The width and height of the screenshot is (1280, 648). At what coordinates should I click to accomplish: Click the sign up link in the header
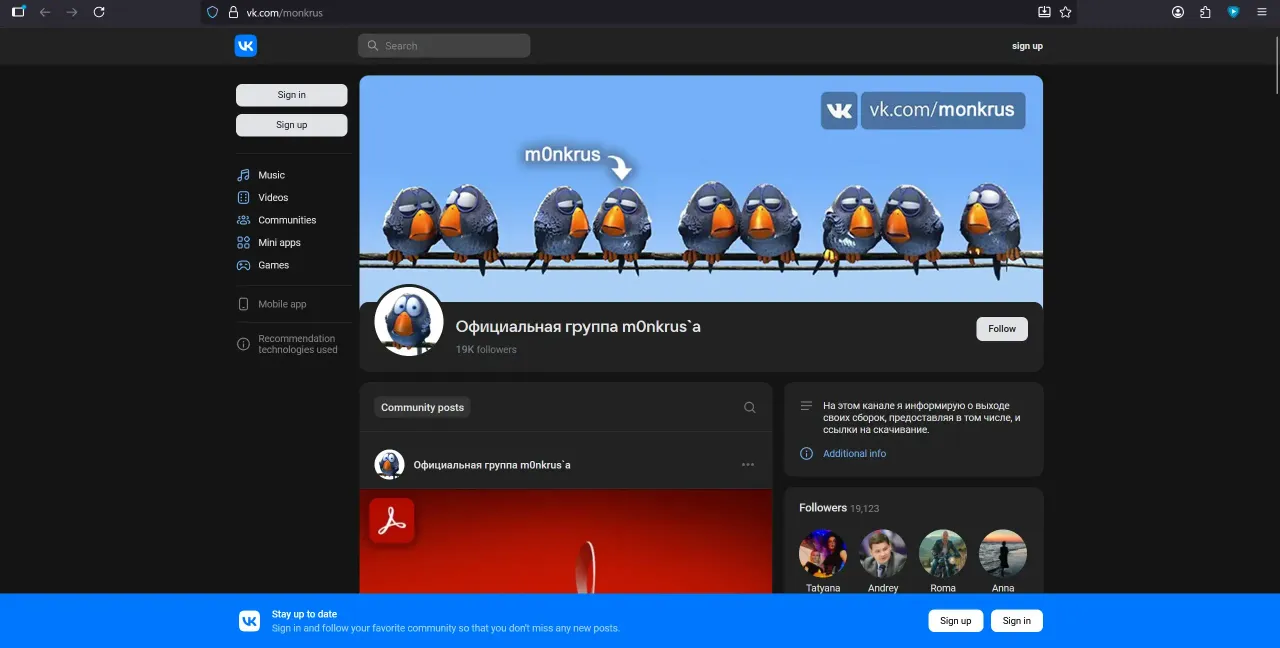click(x=1027, y=46)
